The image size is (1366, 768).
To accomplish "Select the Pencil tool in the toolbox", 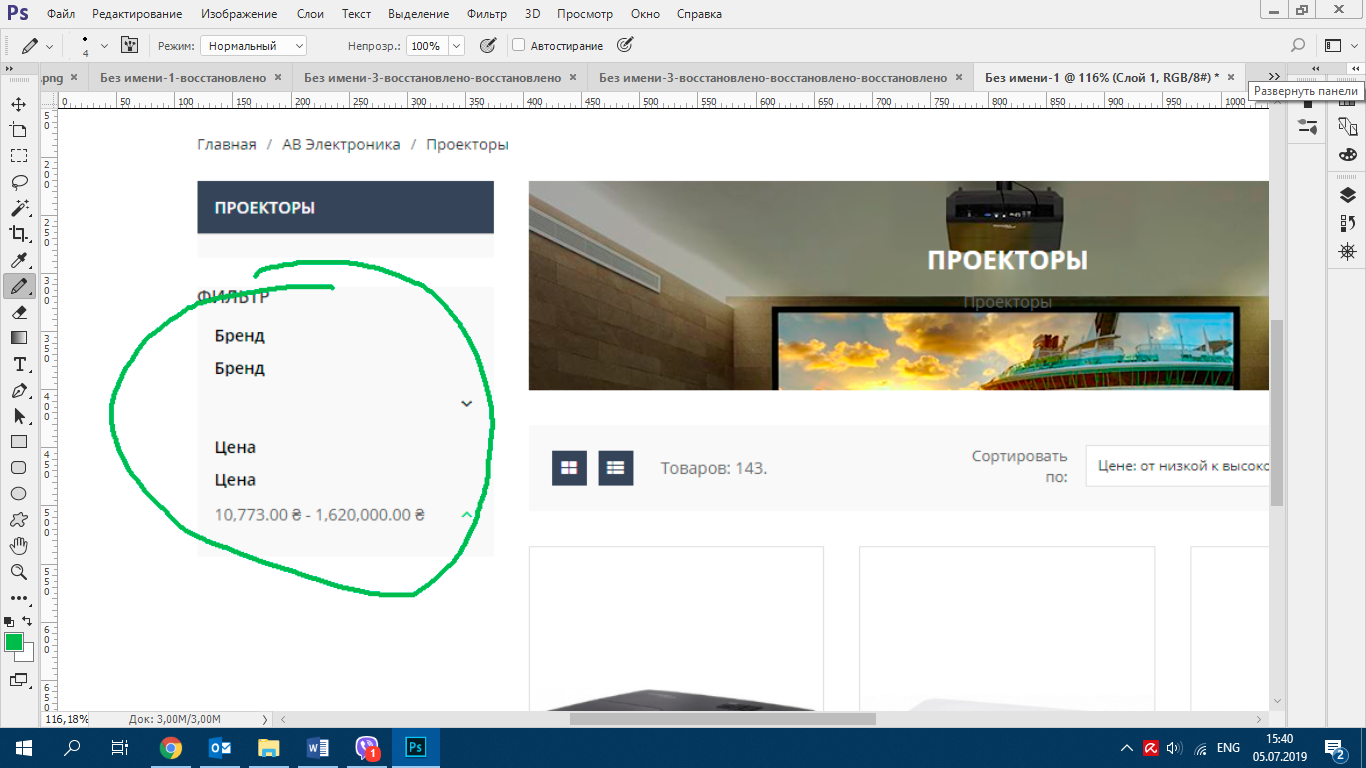I will tap(18, 286).
